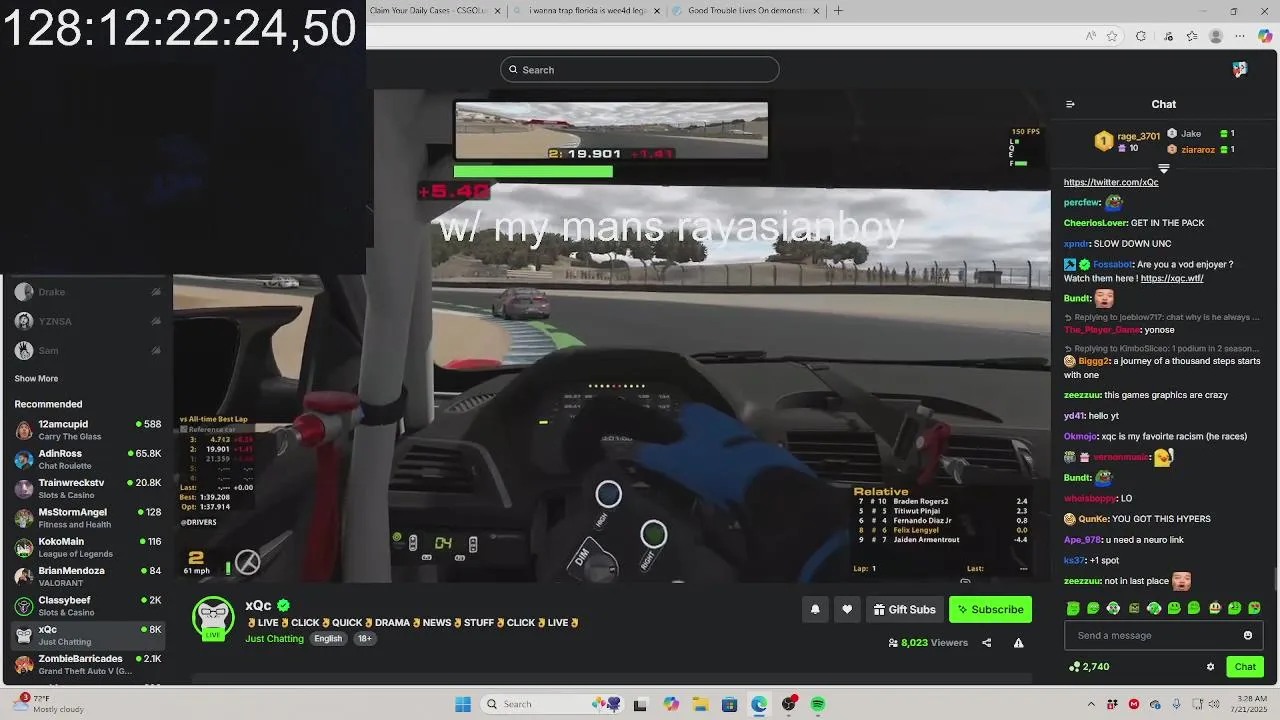
Task: Open the twitter.com/xQc link in chat
Action: pos(1110,182)
